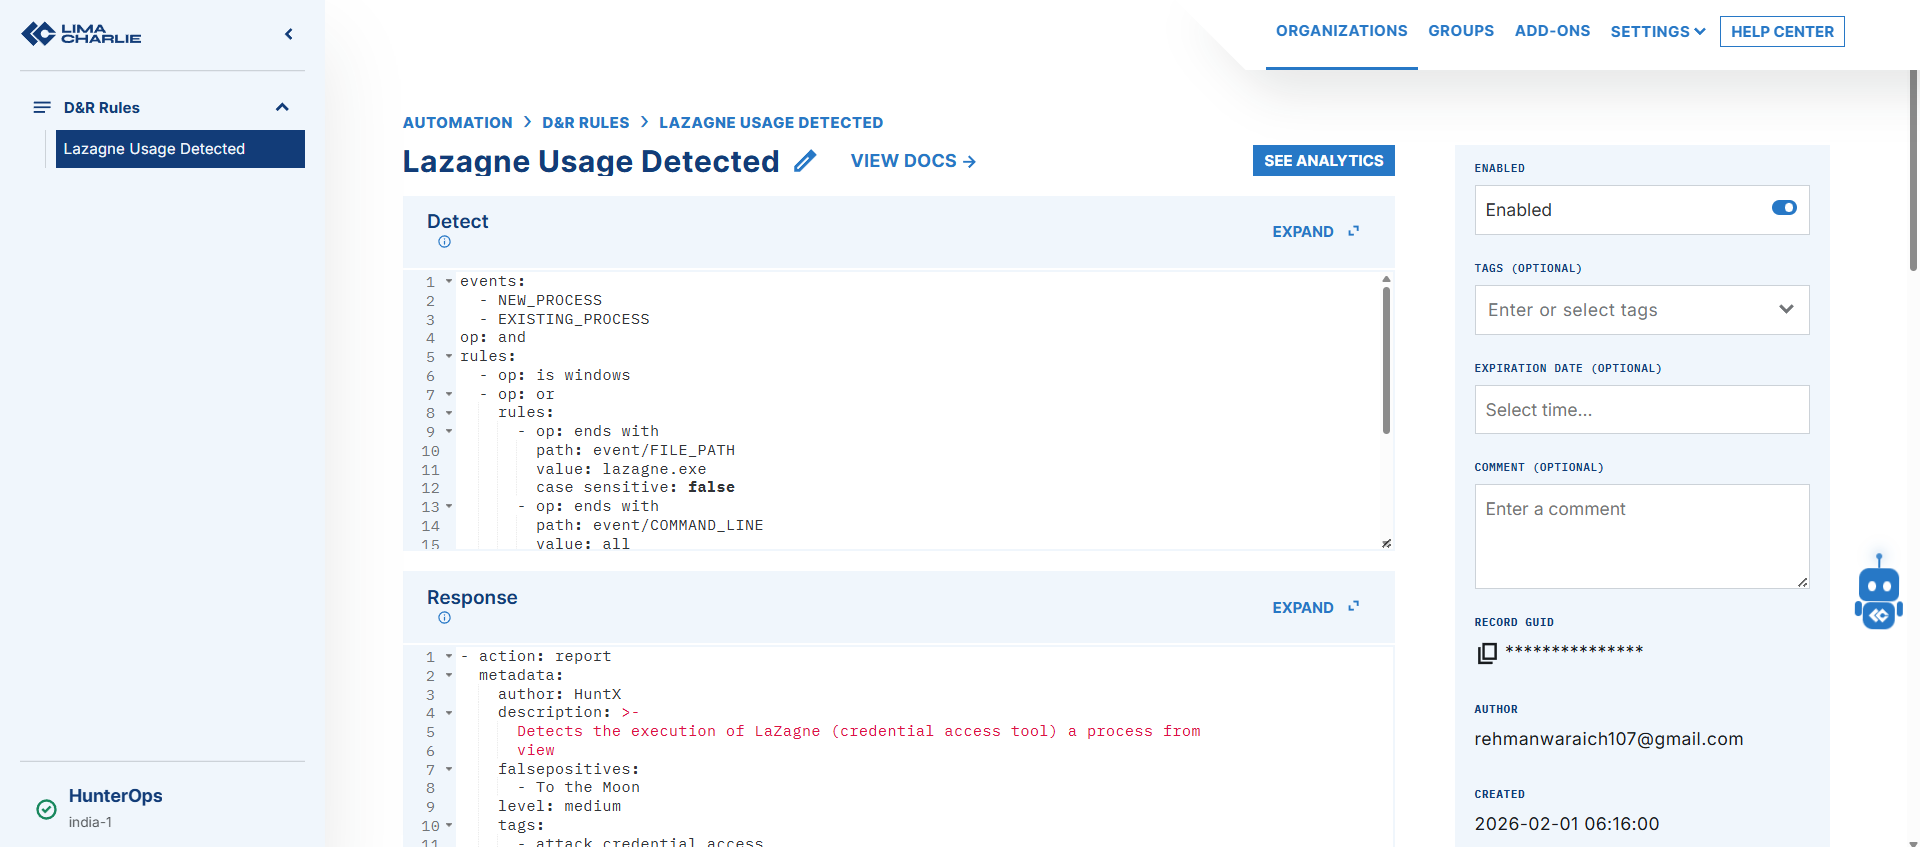
Task: Click the See Analytics button
Action: pyautogui.click(x=1323, y=161)
